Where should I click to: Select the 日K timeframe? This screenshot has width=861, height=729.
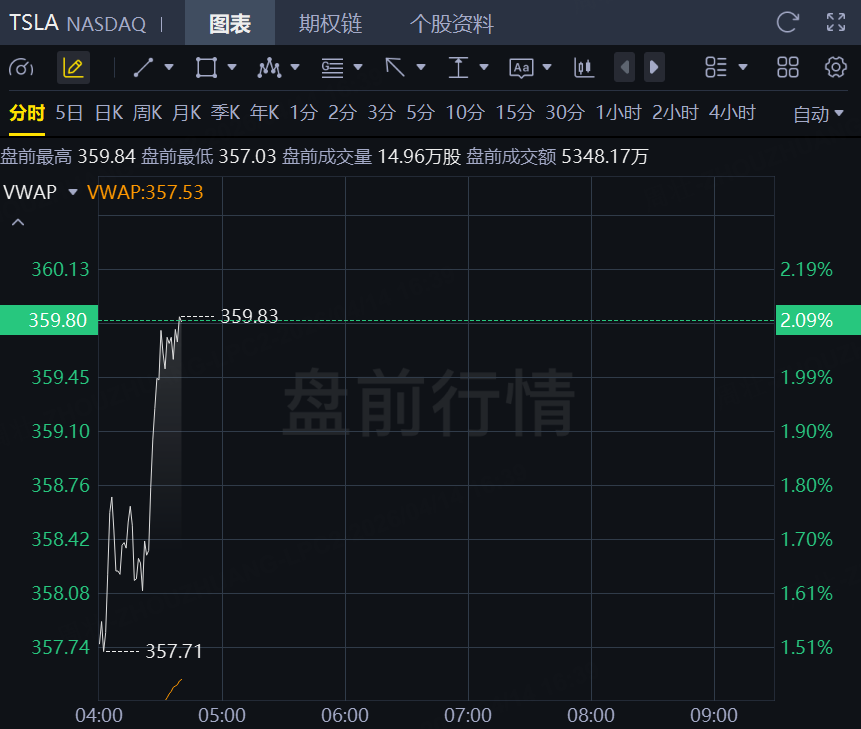click(109, 113)
